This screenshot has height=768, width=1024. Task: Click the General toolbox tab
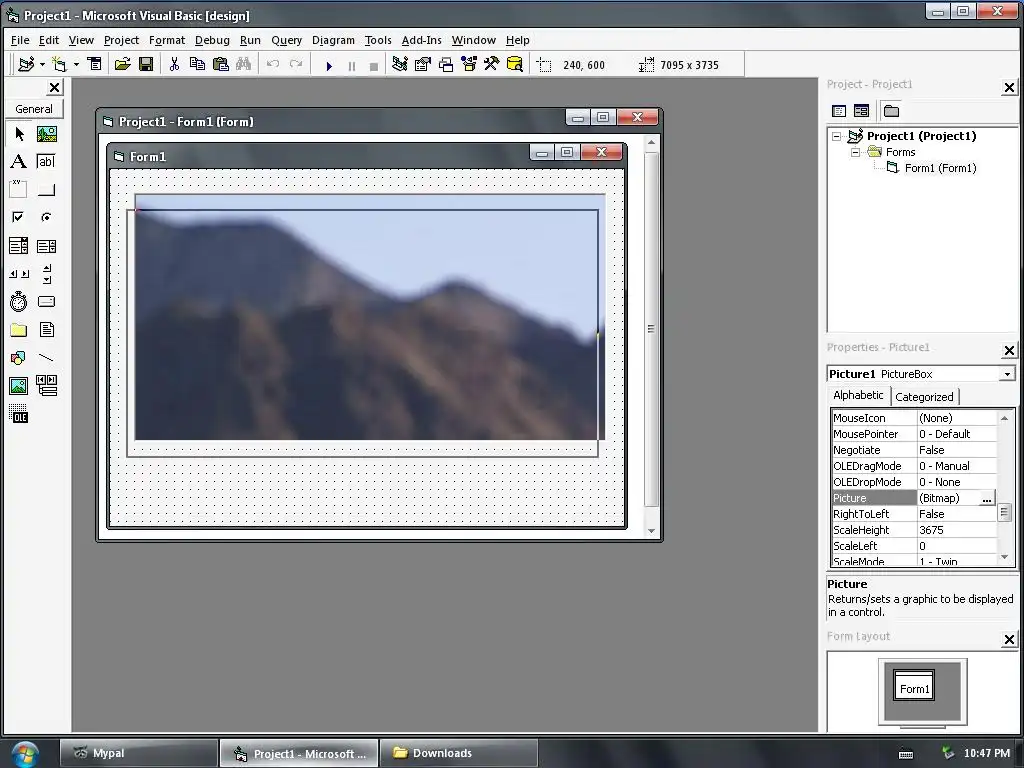(x=34, y=109)
